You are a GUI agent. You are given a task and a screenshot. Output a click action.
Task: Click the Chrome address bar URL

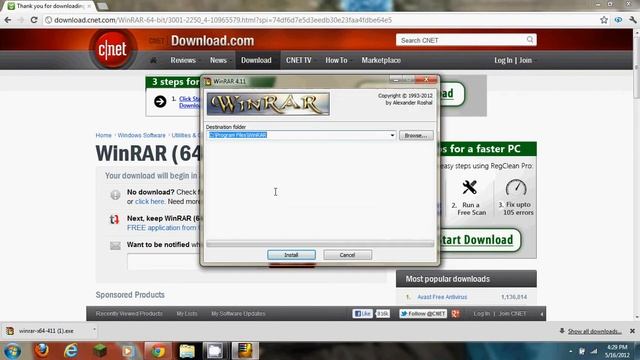[x=223, y=20]
